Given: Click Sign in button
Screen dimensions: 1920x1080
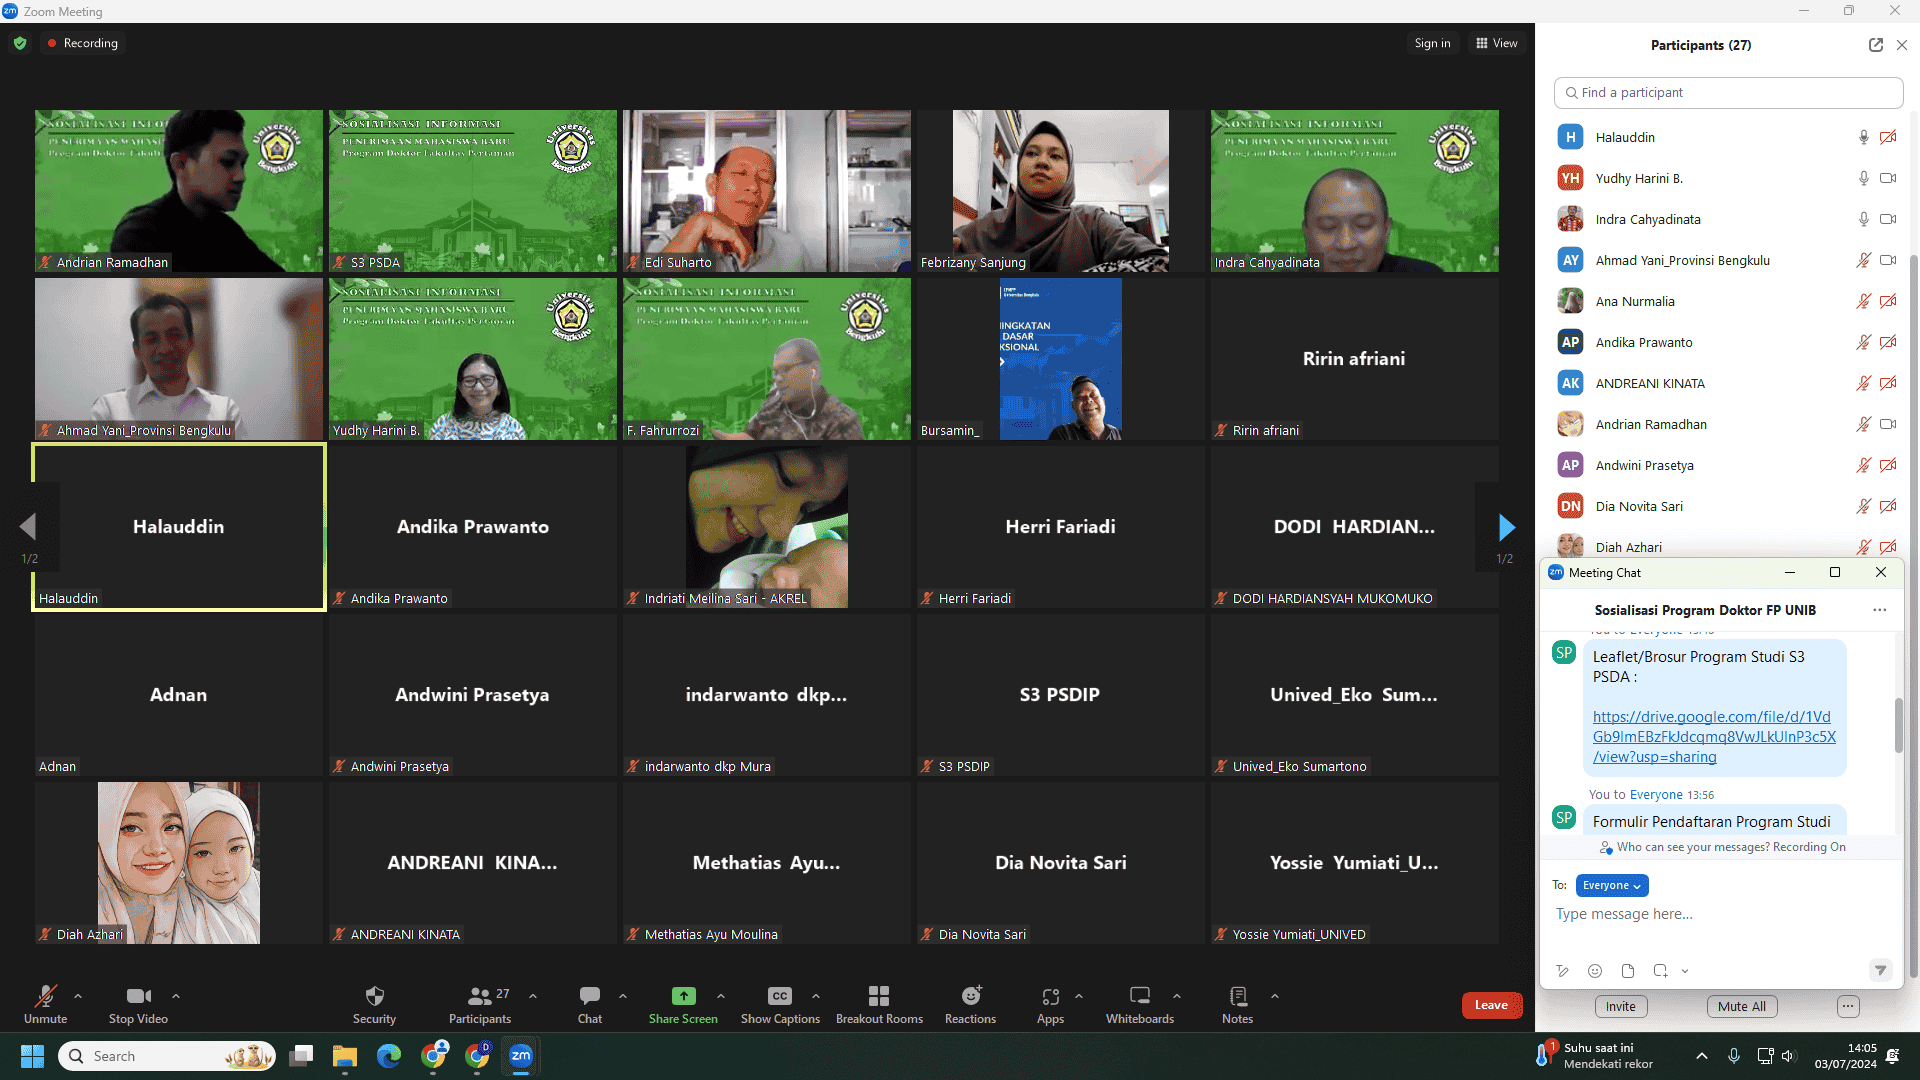Looking at the screenshot, I should (x=1432, y=43).
